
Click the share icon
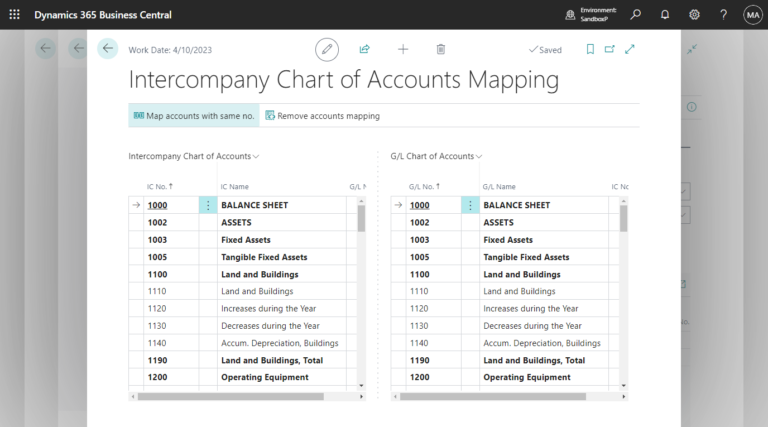(365, 49)
